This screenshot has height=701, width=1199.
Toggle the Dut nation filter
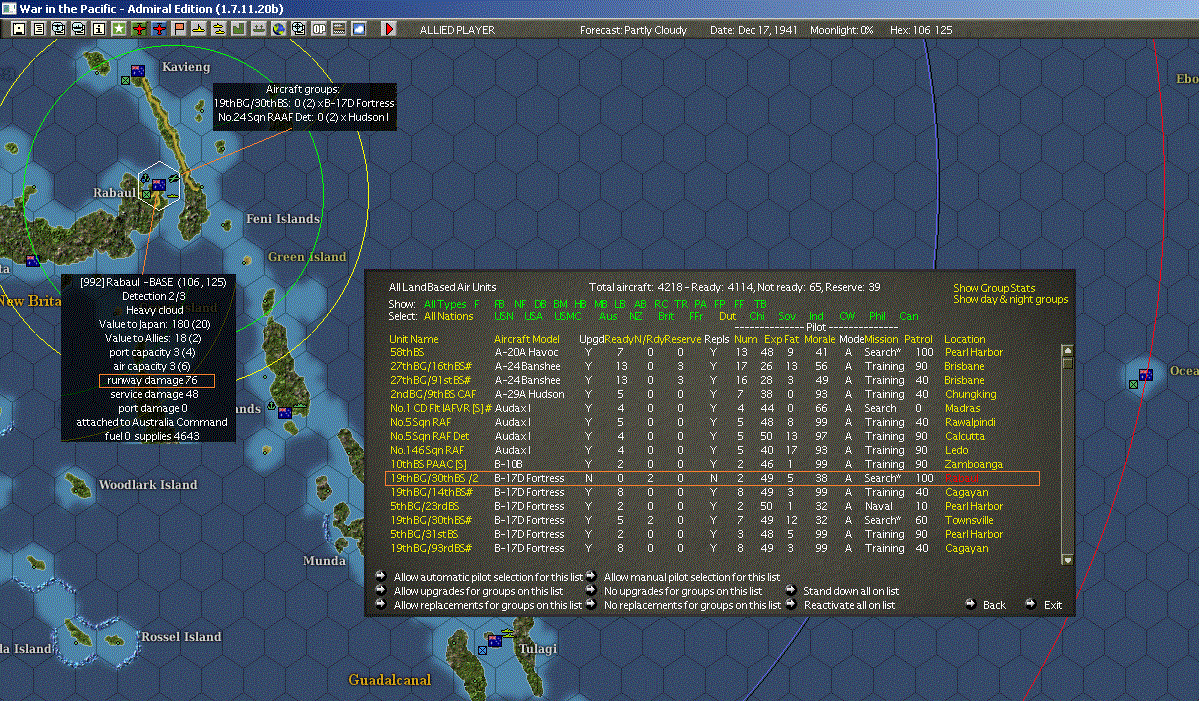coord(727,316)
